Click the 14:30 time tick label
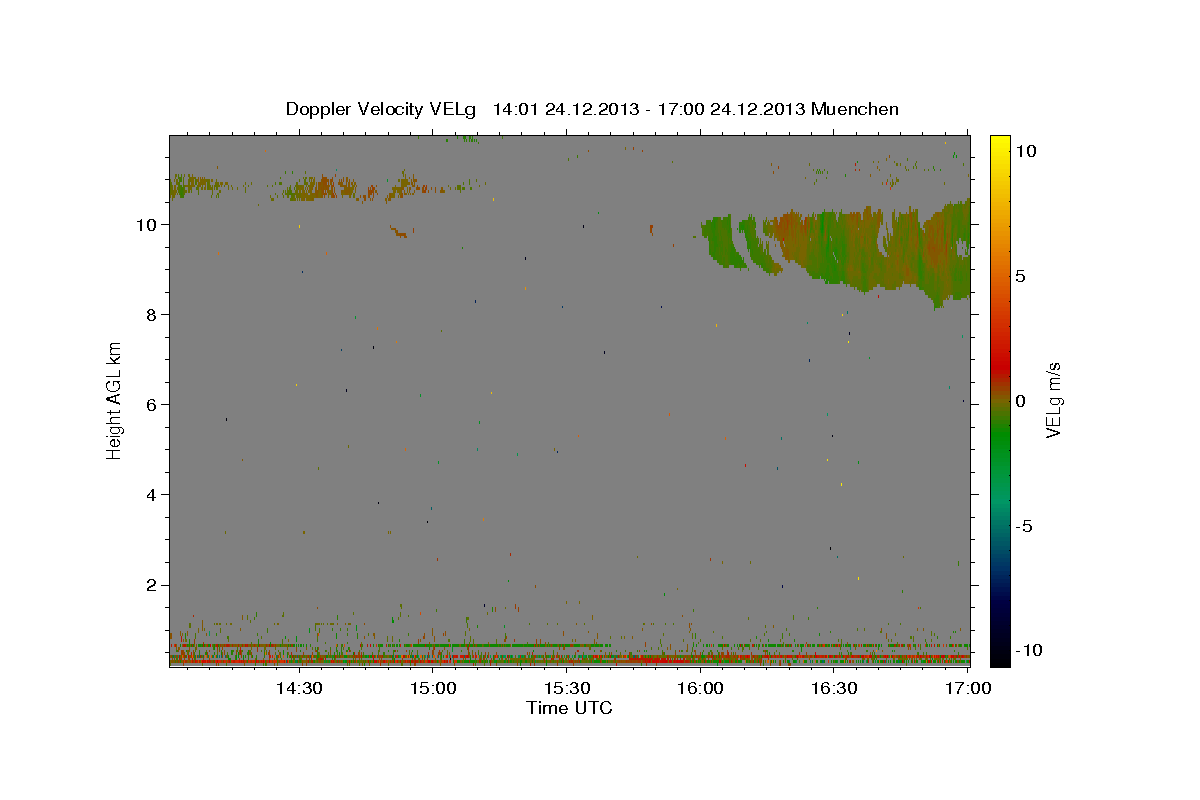 [298, 688]
